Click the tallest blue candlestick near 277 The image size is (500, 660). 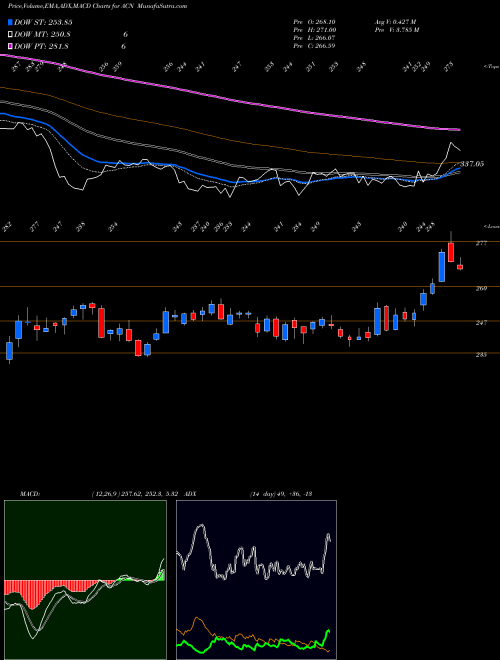(441, 267)
